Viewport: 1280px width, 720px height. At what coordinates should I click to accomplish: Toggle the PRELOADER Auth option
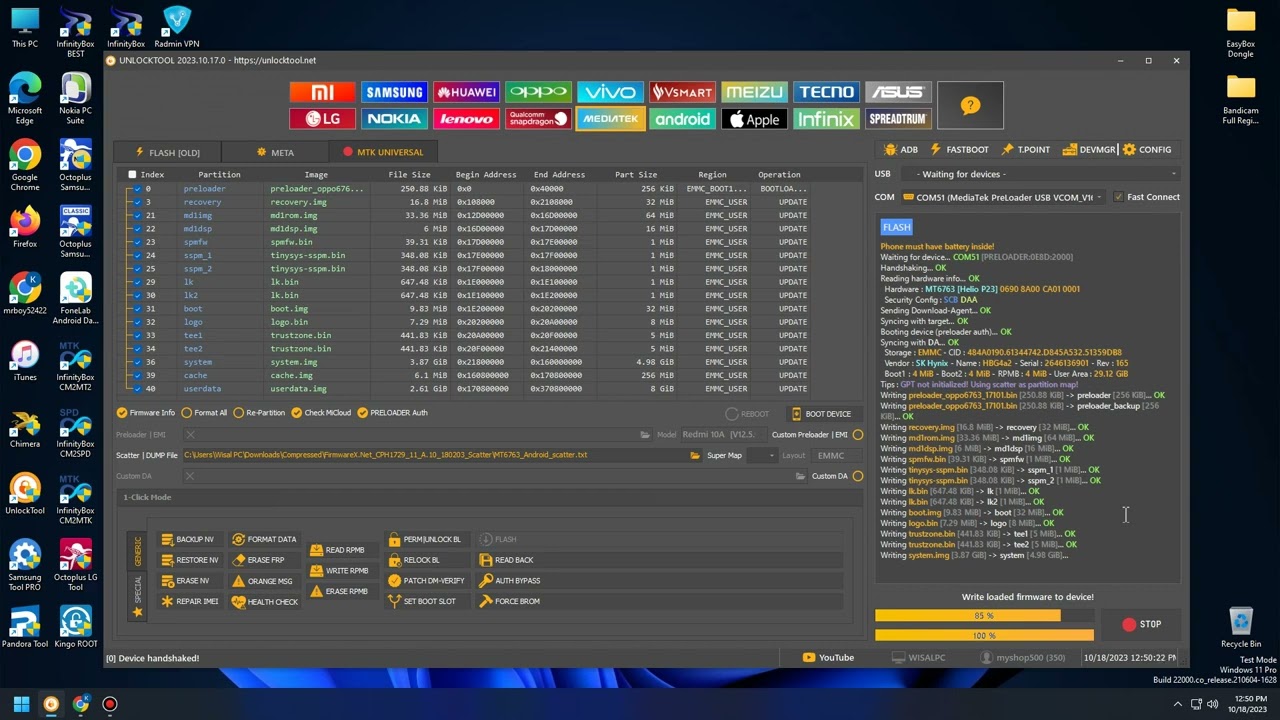coord(392,413)
